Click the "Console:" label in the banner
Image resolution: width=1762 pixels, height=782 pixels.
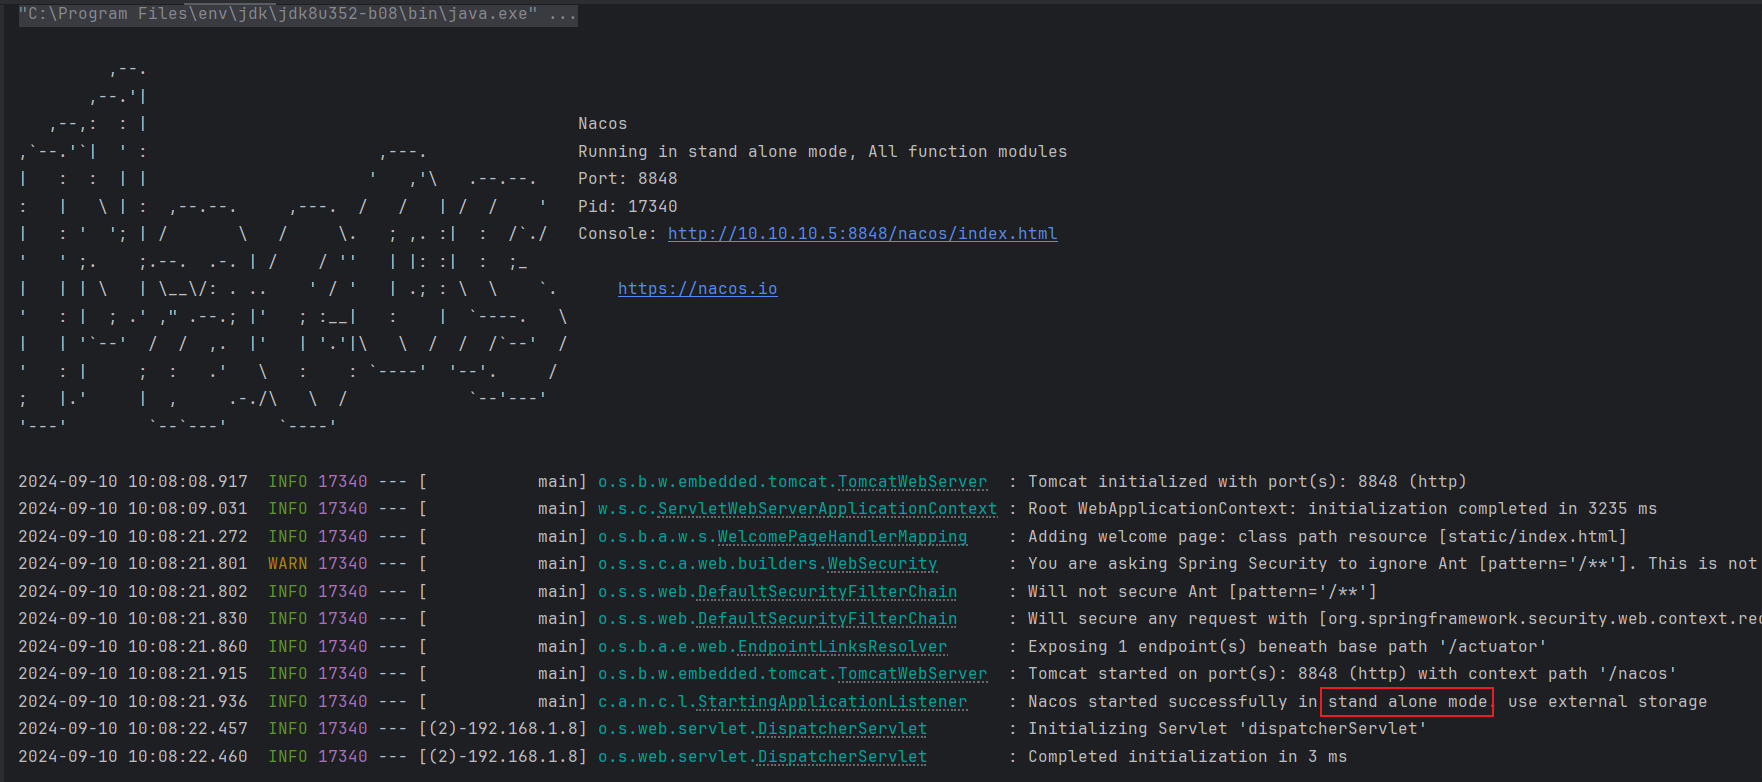(617, 234)
